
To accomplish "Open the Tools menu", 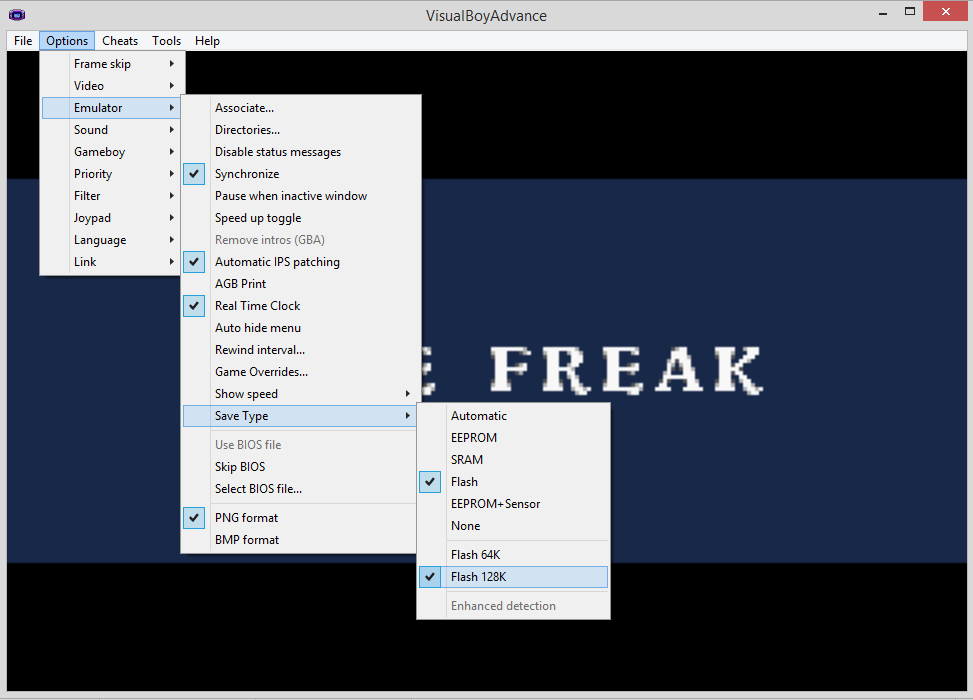I will pos(167,41).
